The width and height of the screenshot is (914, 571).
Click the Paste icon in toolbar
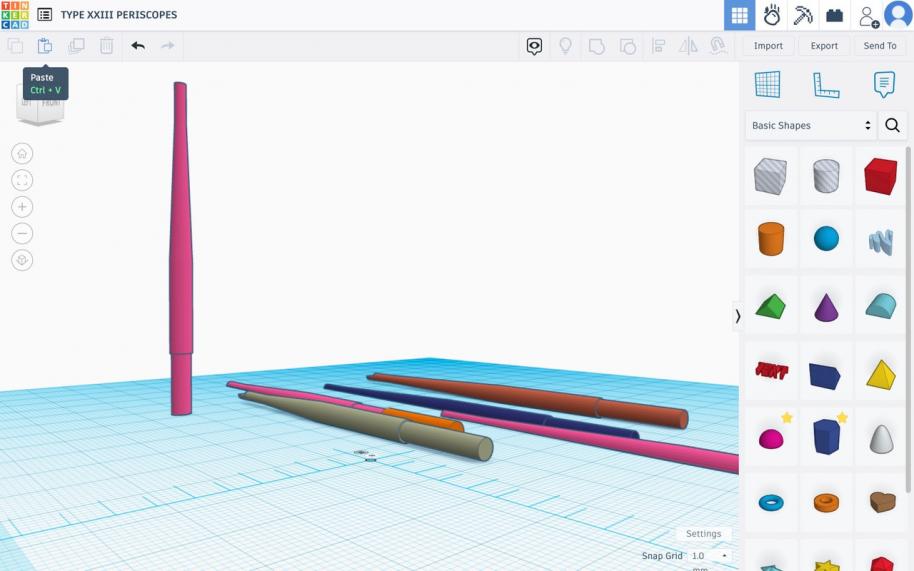(45, 46)
